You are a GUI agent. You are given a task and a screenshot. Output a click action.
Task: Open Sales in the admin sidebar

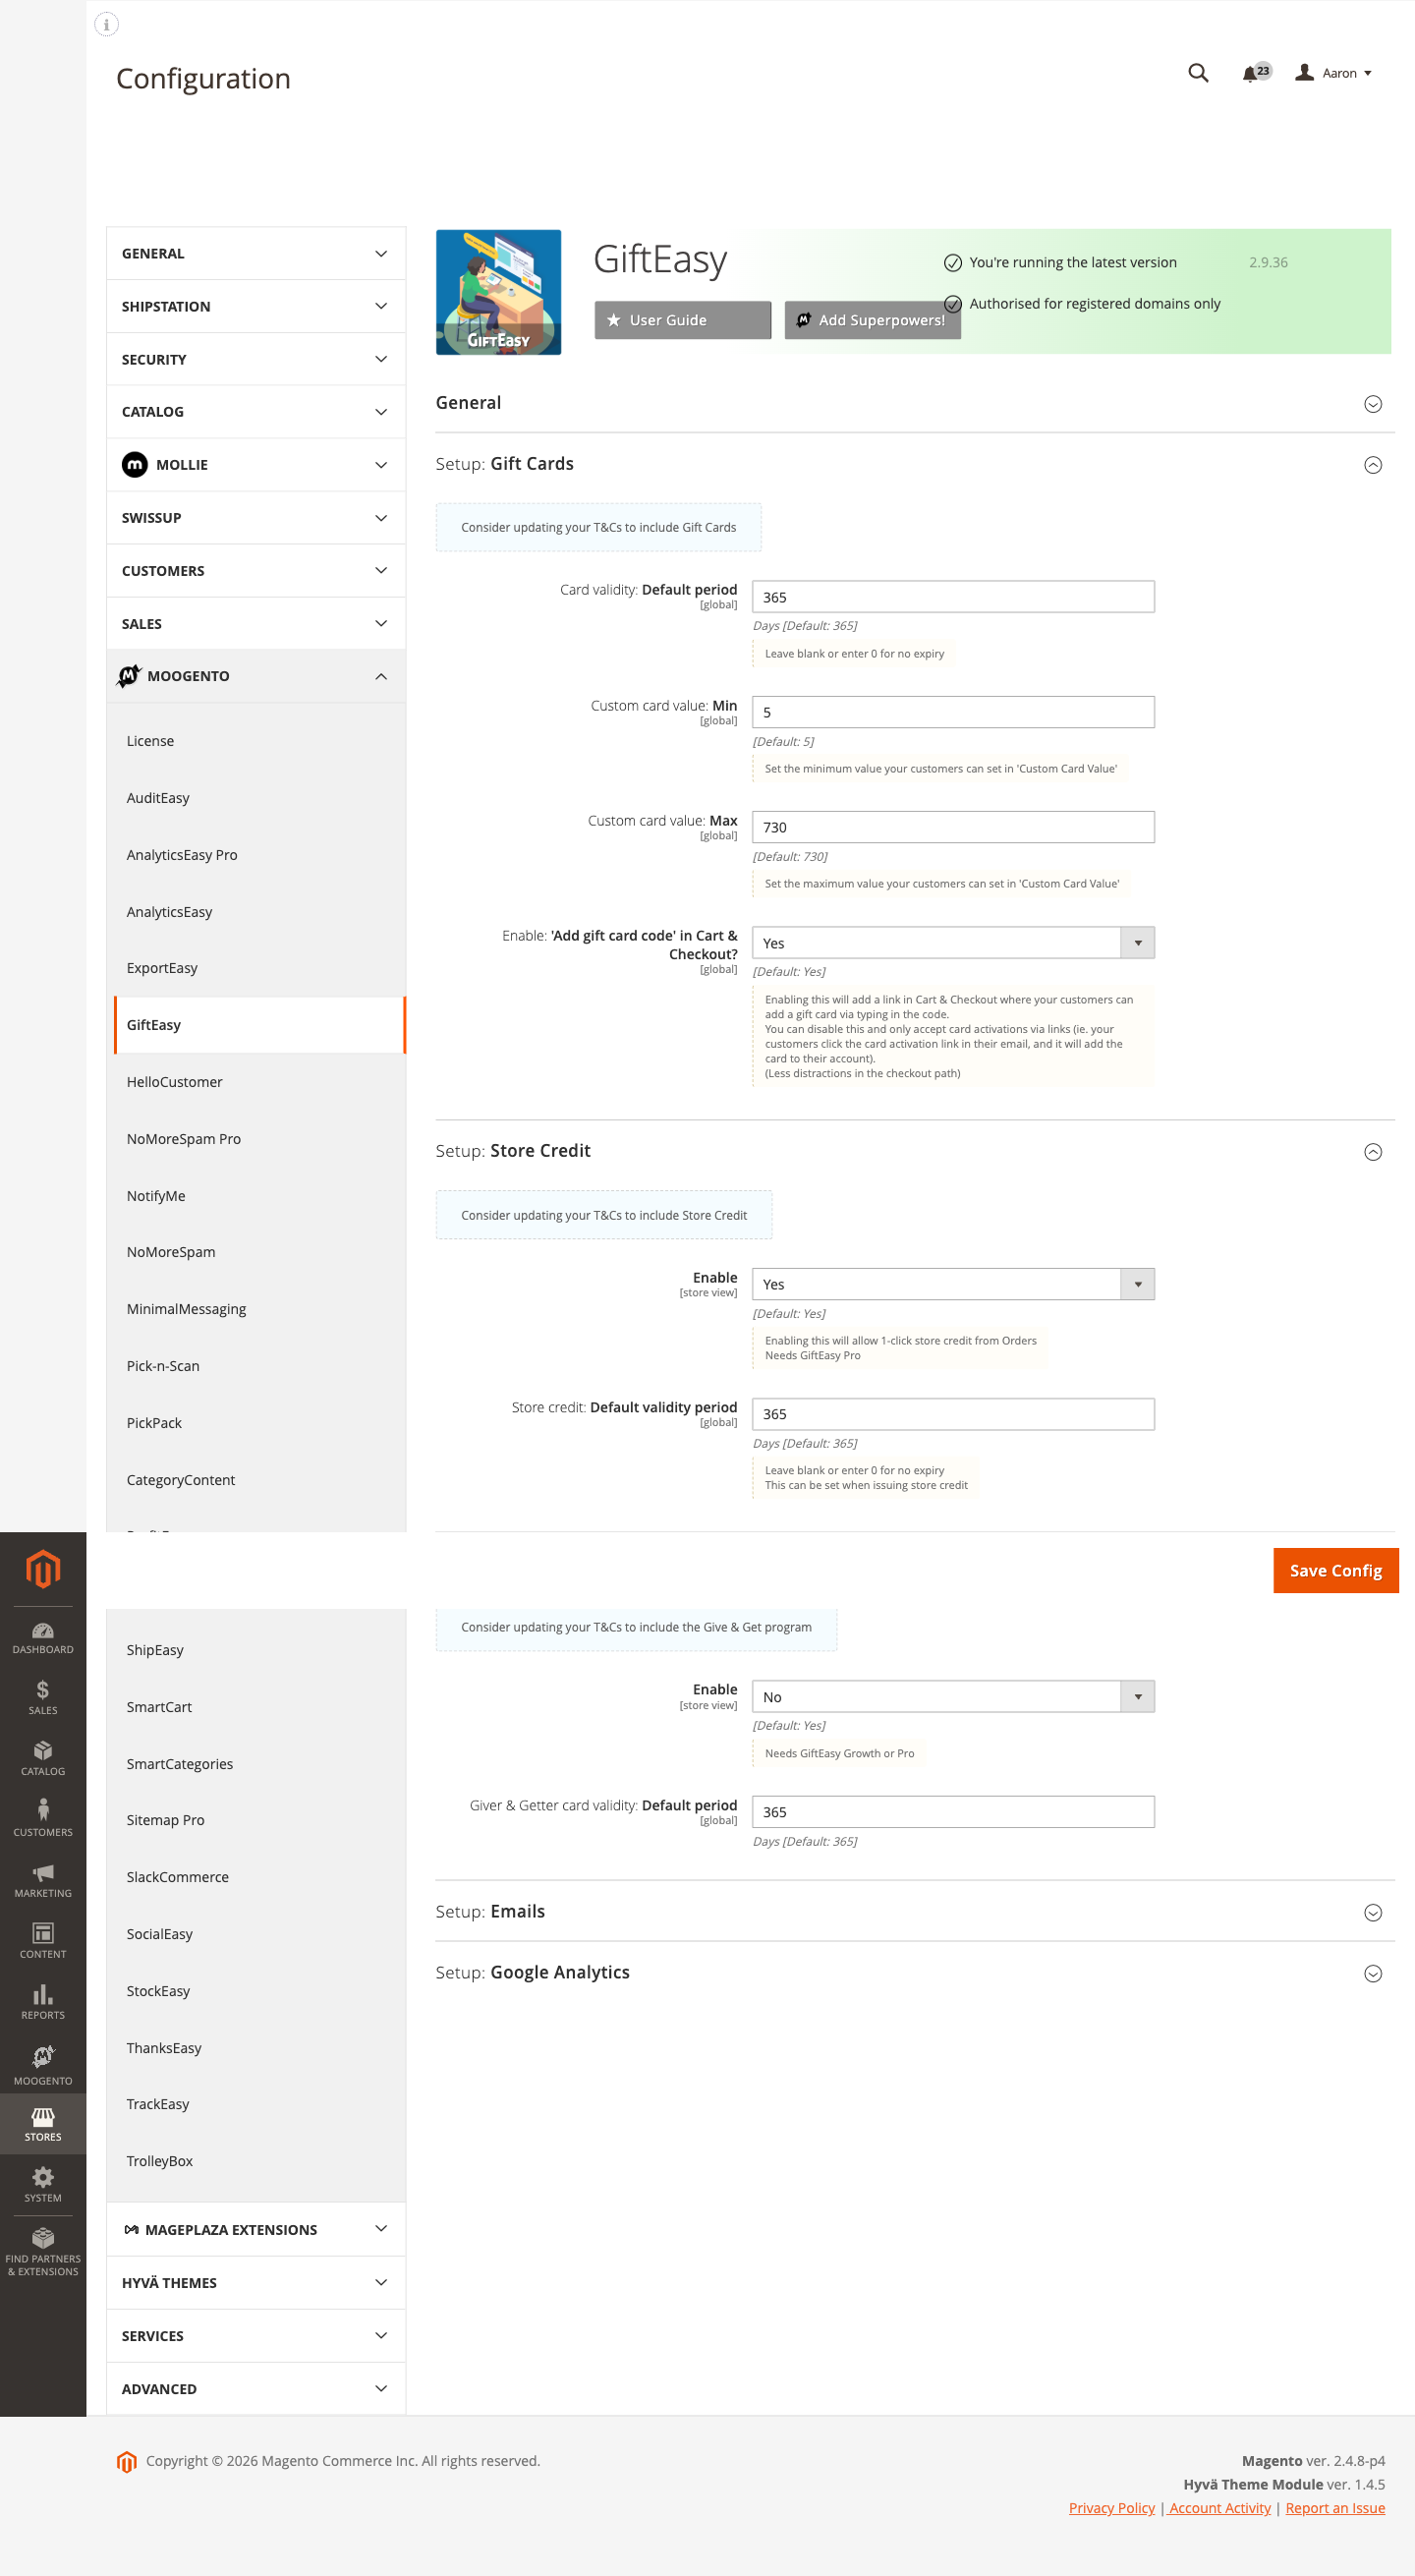[x=43, y=1698]
